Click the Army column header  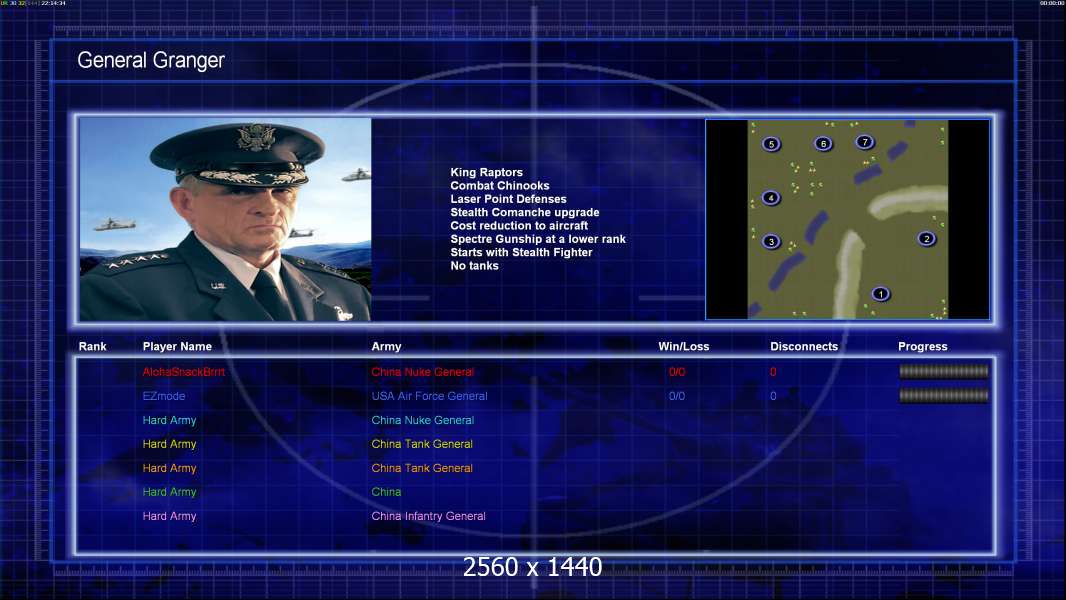click(386, 347)
